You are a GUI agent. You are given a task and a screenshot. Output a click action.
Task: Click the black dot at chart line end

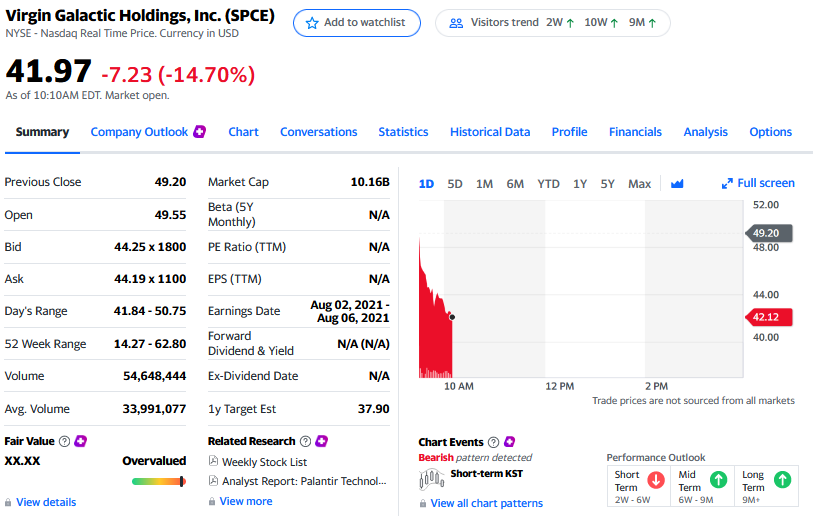click(x=452, y=317)
